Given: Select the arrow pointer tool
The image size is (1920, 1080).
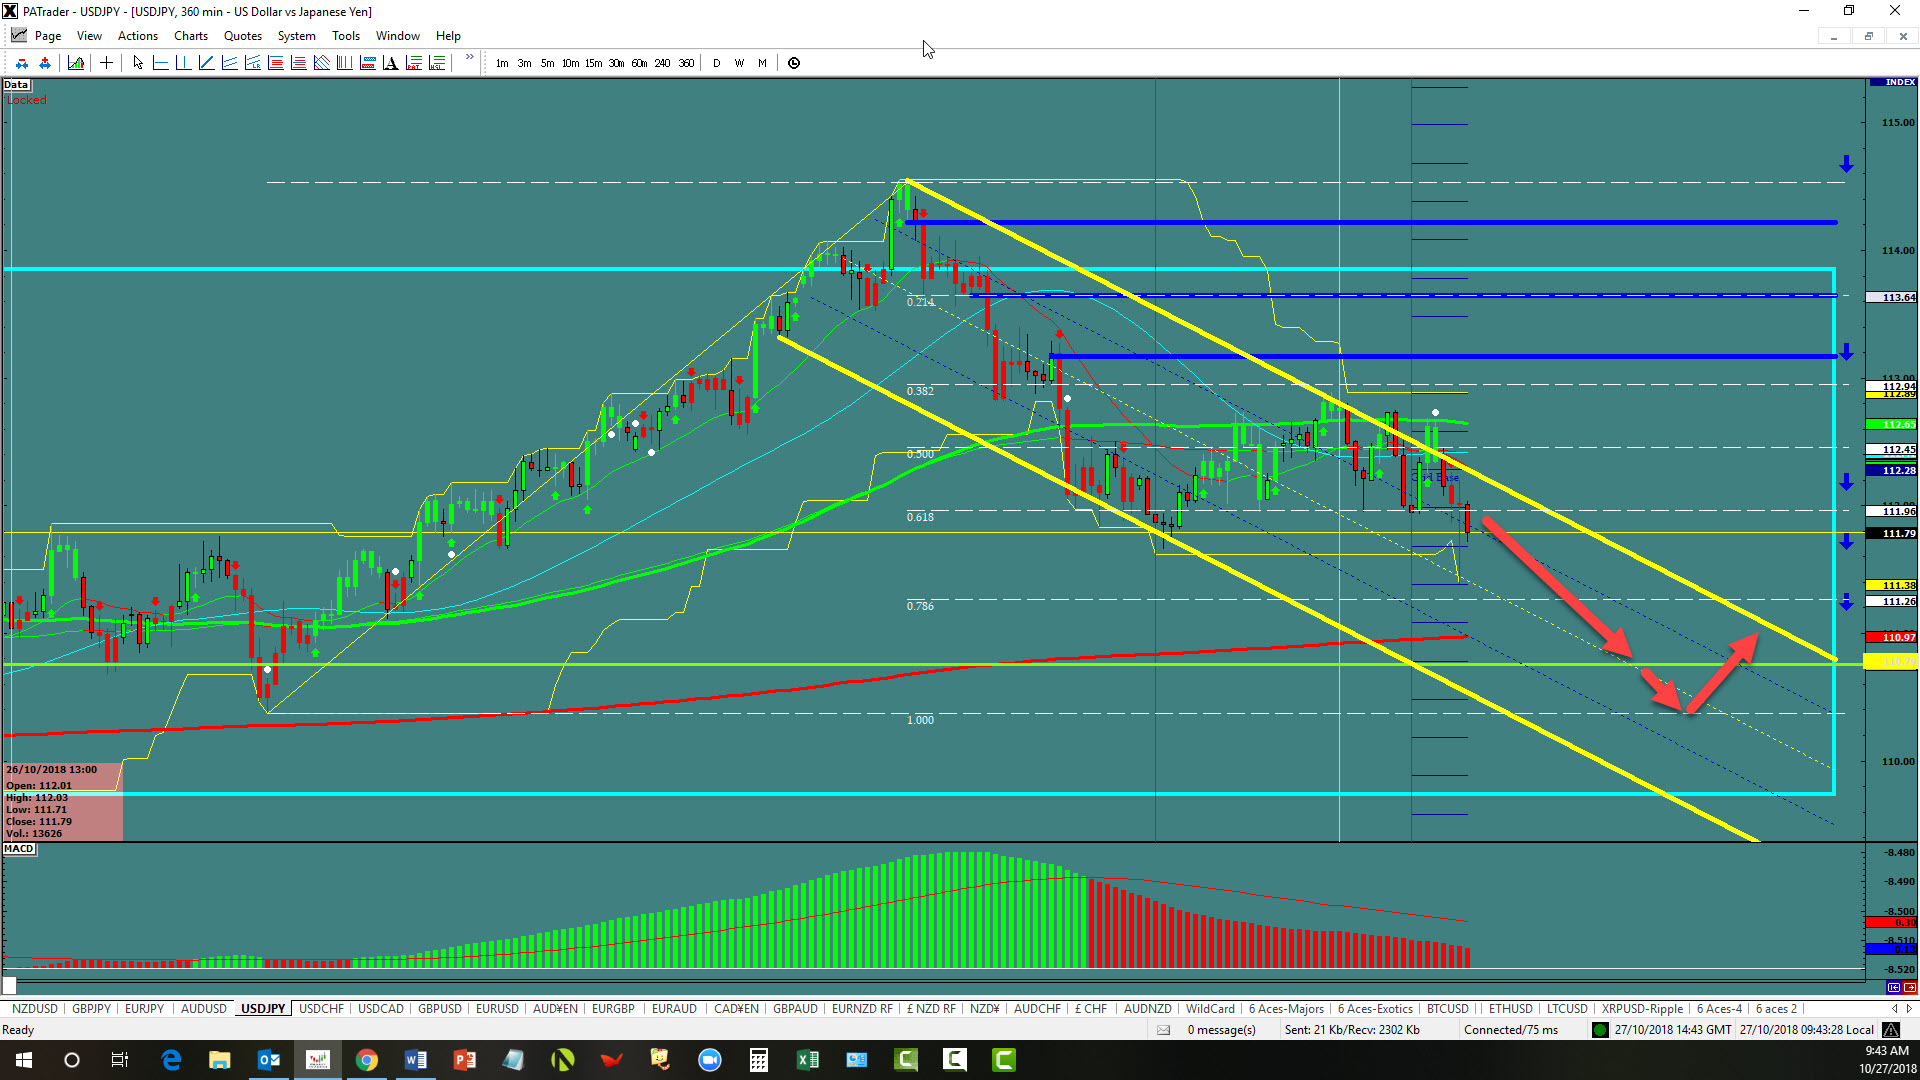Looking at the screenshot, I should (138, 63).
